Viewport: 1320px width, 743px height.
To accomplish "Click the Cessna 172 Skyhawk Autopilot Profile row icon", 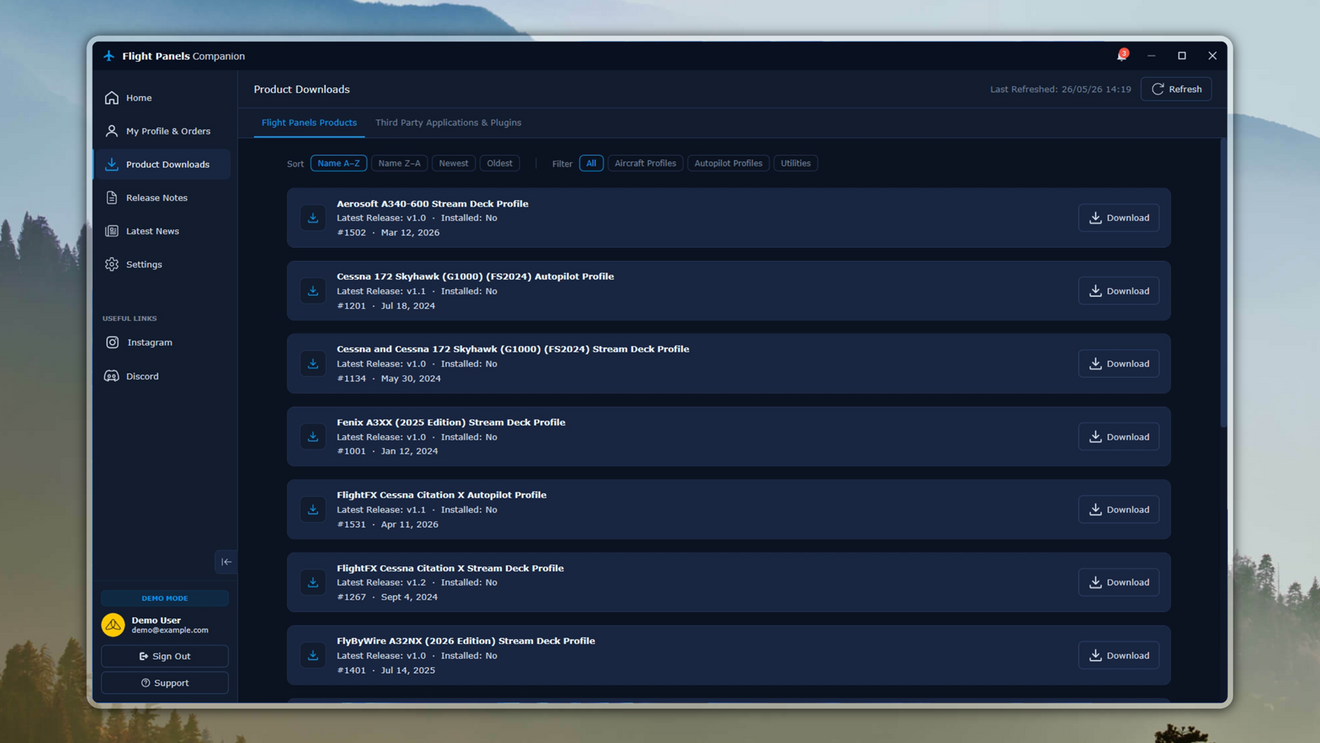I will click(x=313, y=291).
